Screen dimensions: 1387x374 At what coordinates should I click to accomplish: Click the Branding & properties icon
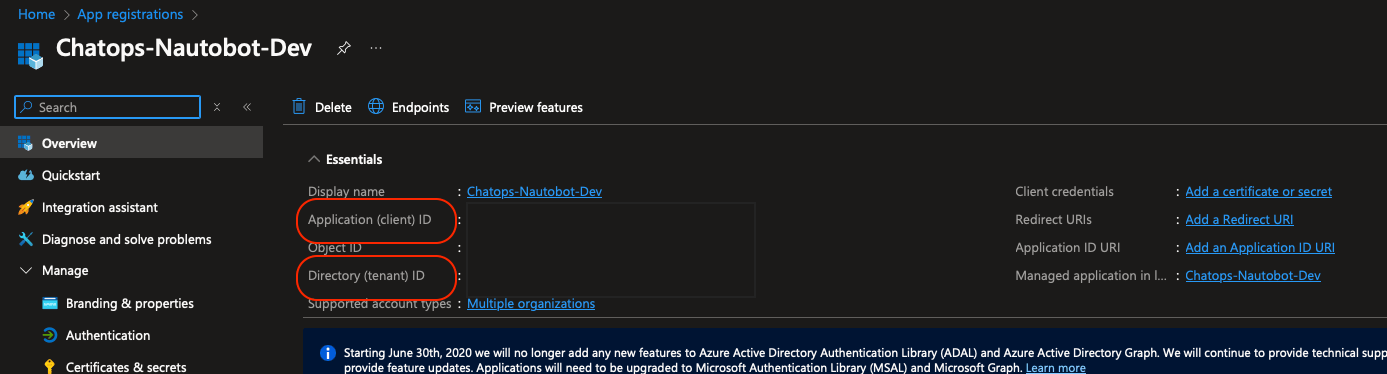point(49,303)
